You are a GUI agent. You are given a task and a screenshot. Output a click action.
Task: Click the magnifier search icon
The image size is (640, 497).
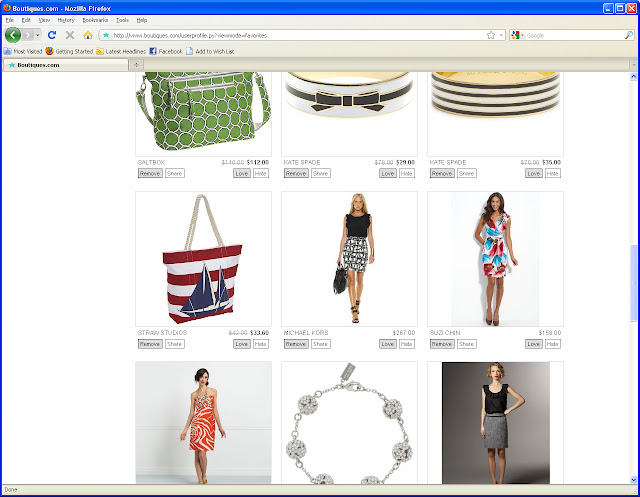pyautogui.click(x=629, y=36)
